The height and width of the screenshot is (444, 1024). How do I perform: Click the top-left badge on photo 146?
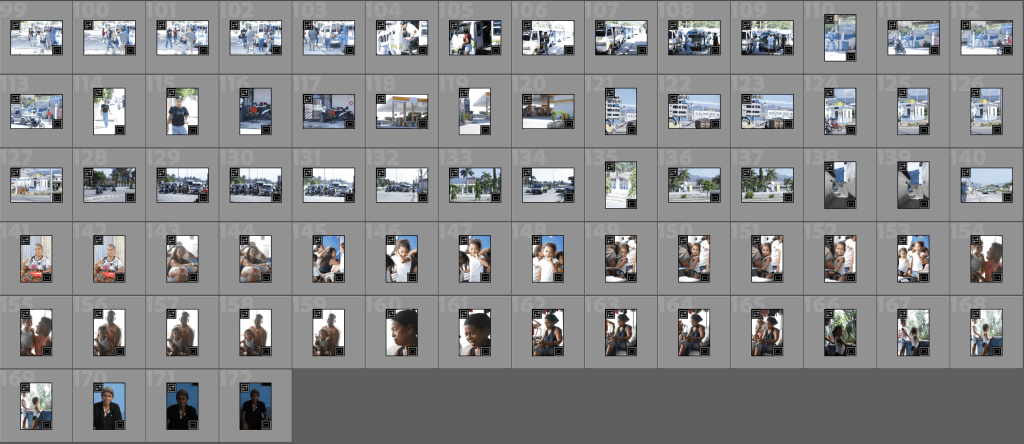pyautogui.click(x=390, y=241)
